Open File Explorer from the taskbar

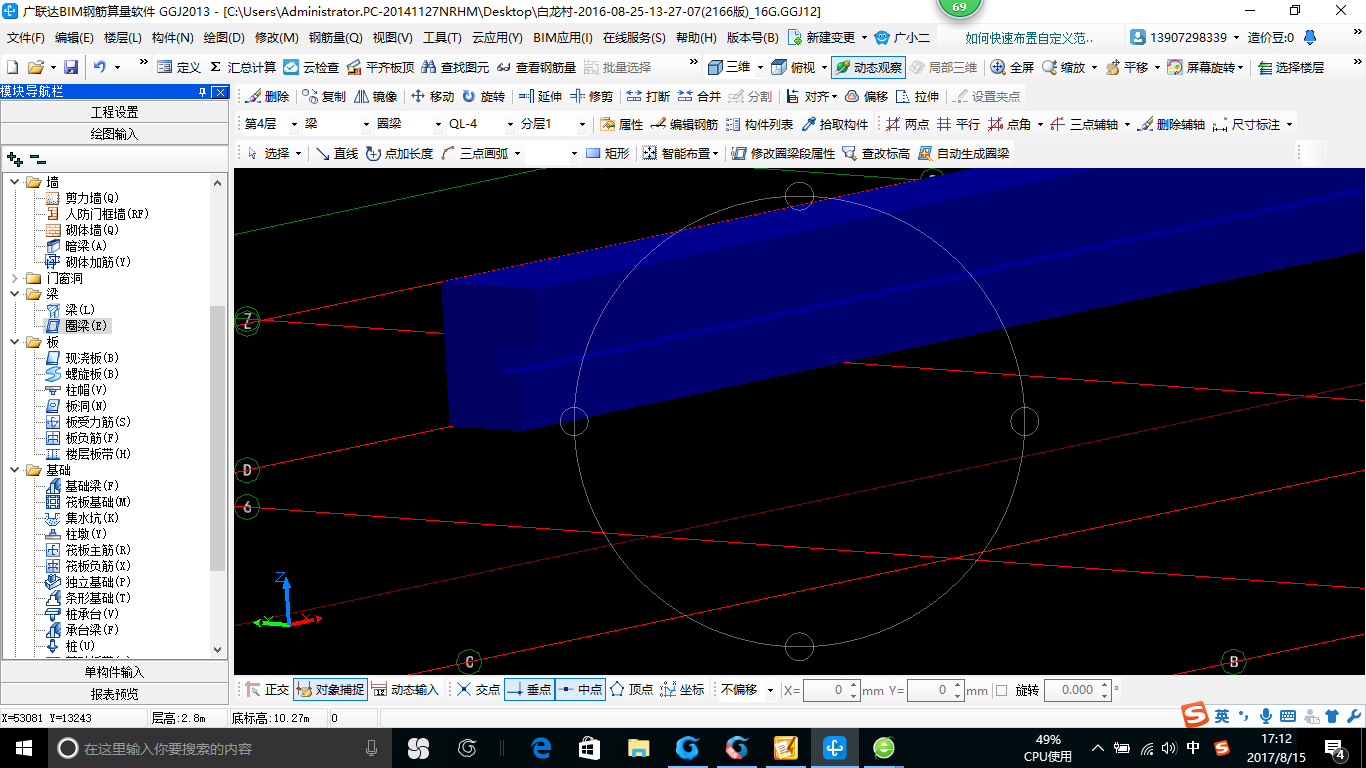638,747
